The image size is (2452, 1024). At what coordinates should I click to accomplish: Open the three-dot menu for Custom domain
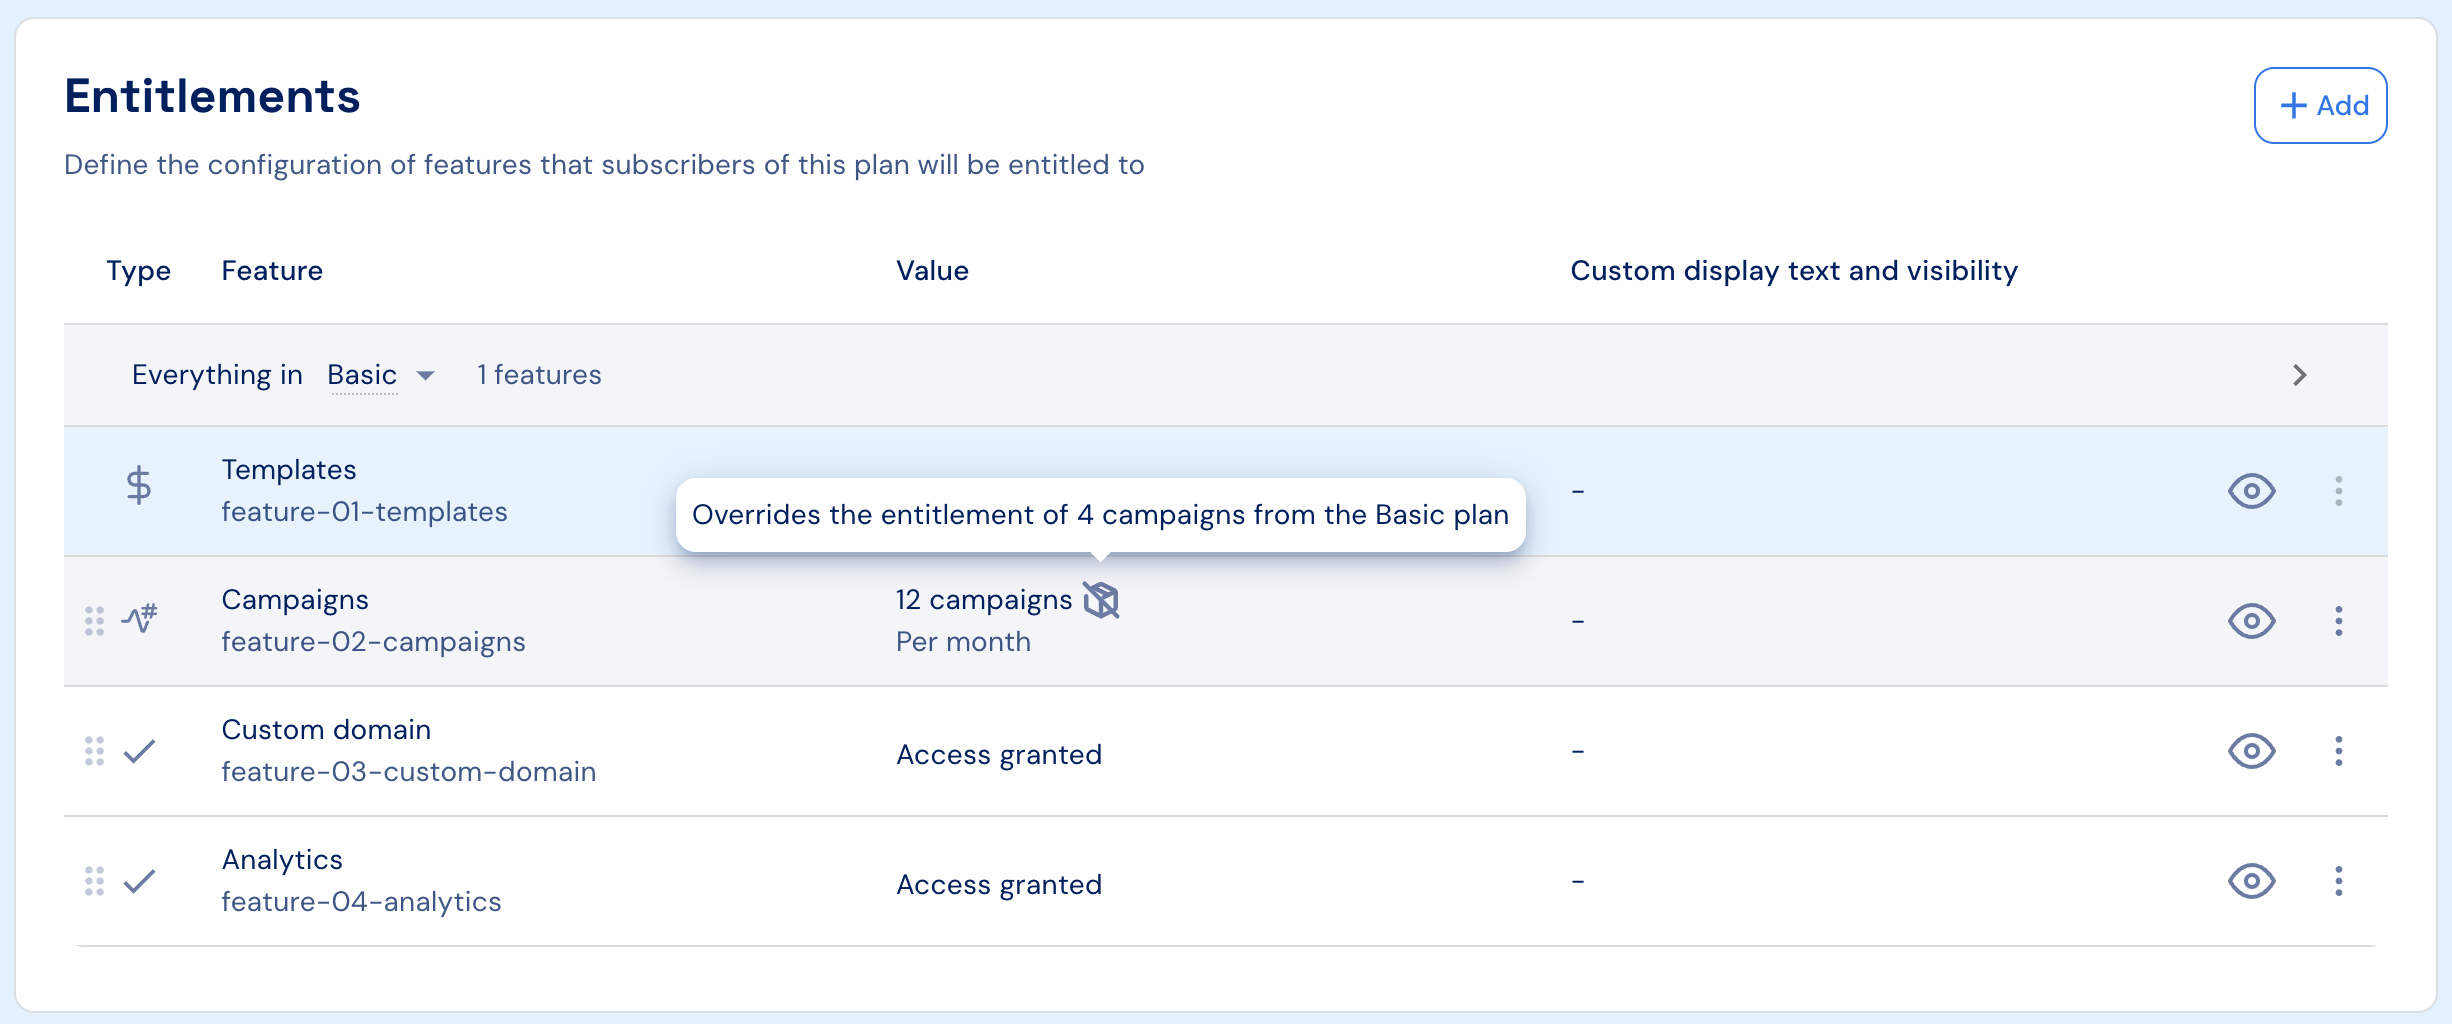pyautogui.click(x=2339, y=751)
